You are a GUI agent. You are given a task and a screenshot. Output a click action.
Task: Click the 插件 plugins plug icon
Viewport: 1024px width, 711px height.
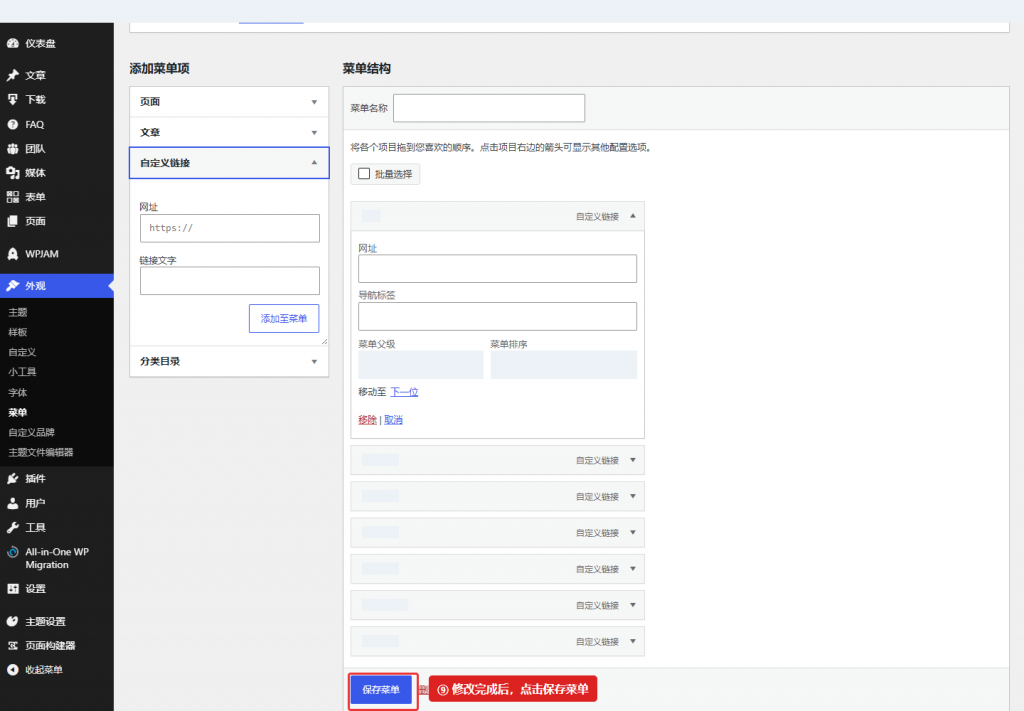(12, 479)
